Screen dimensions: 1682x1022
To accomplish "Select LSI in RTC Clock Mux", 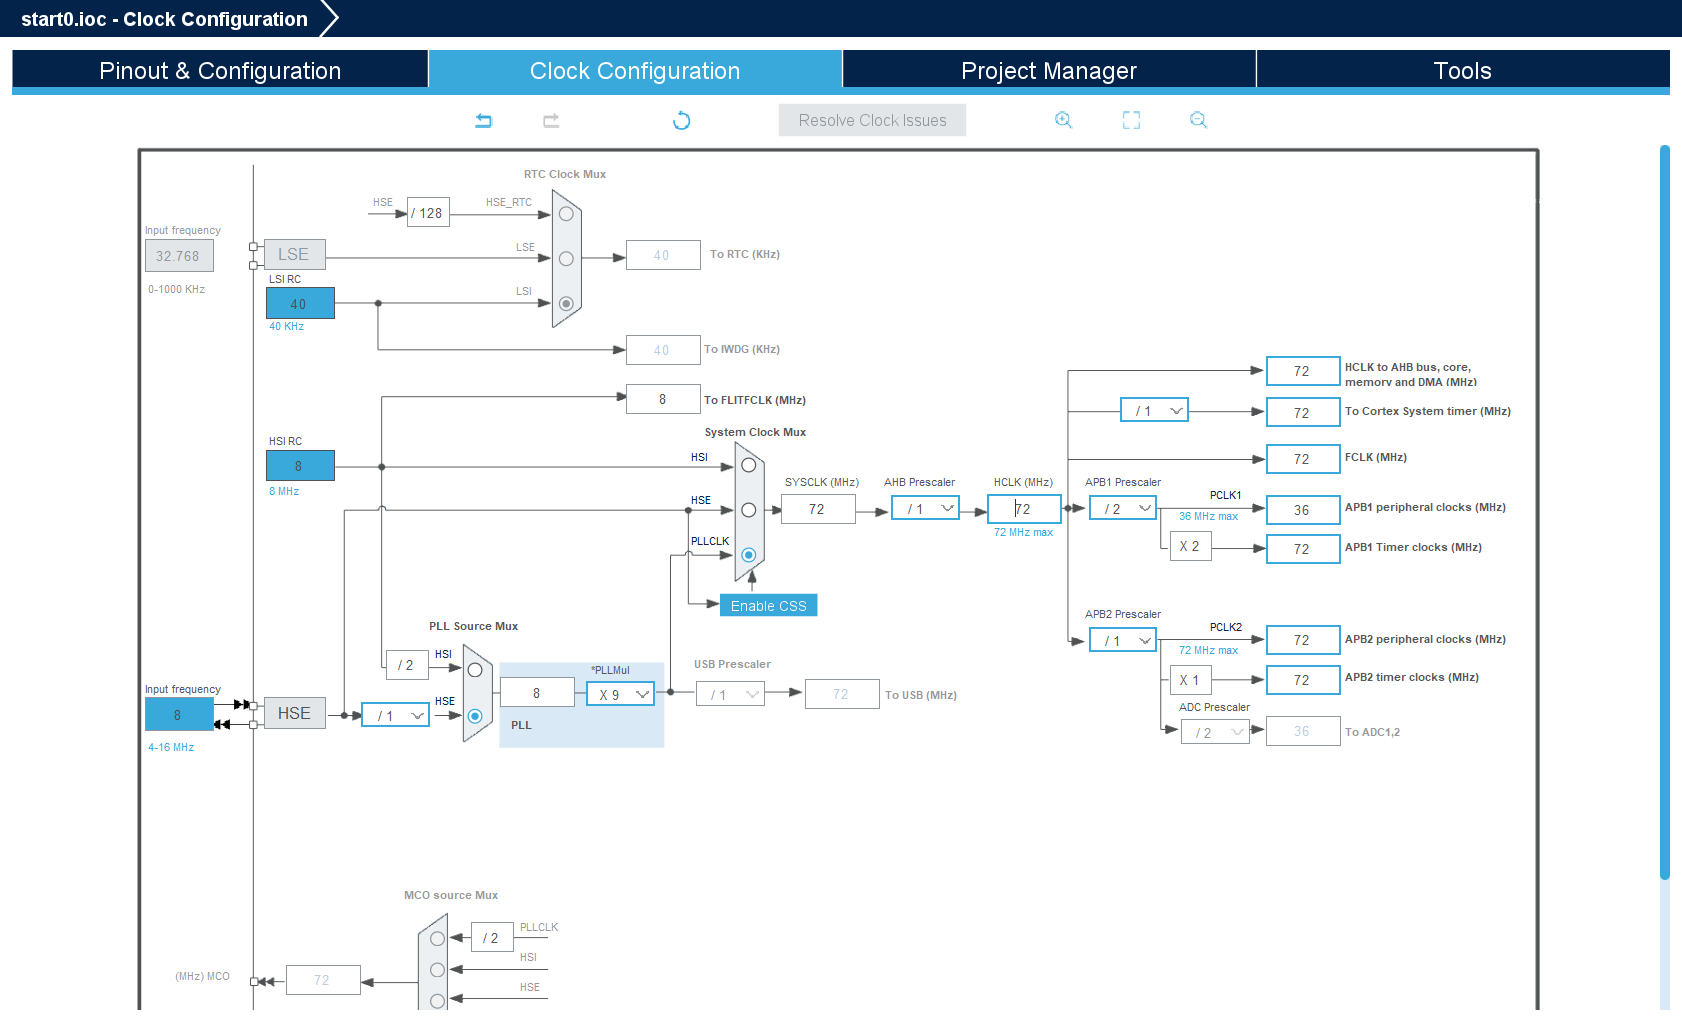I will (566, 303).
